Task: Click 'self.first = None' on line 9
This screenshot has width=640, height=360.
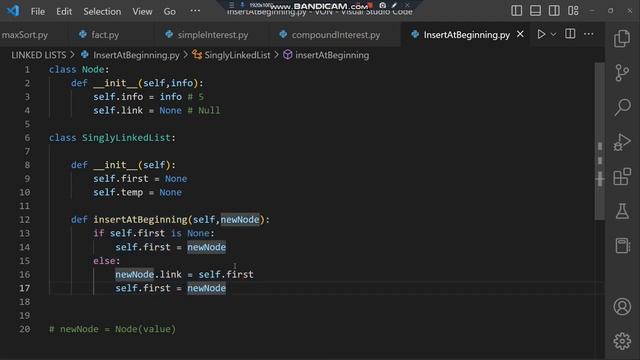Action: 140,179
